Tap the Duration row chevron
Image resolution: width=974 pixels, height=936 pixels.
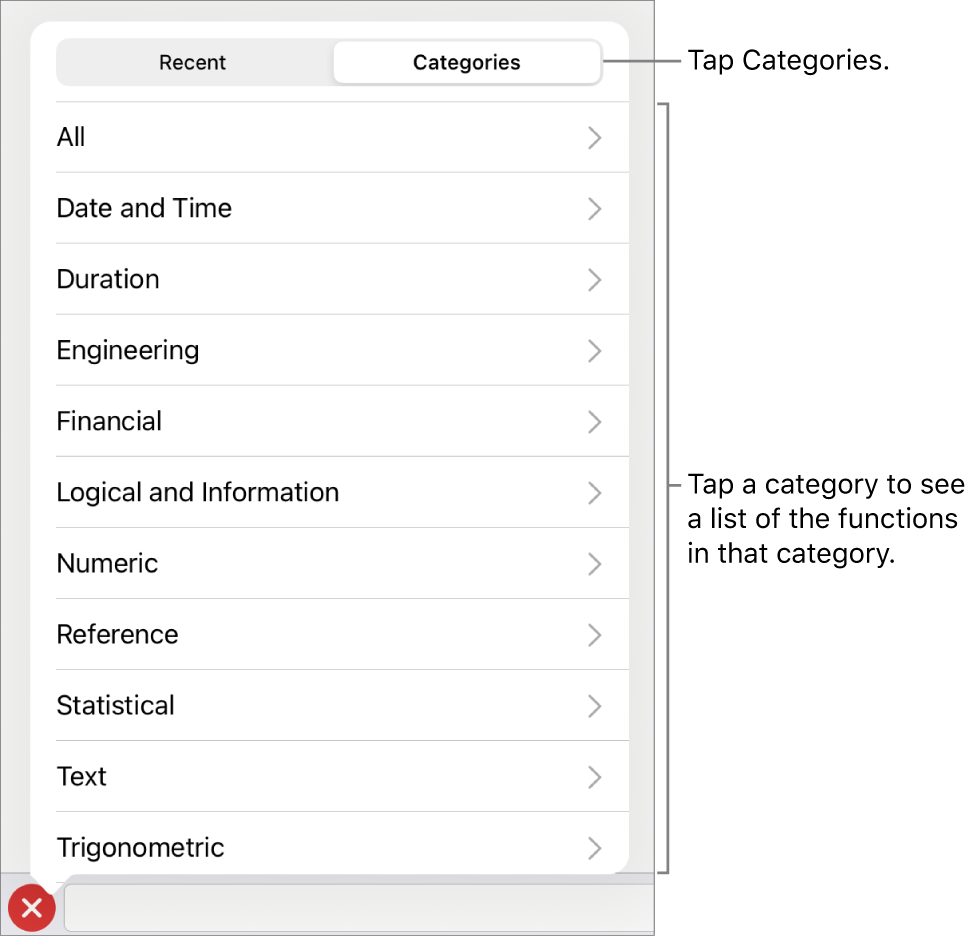595,280
